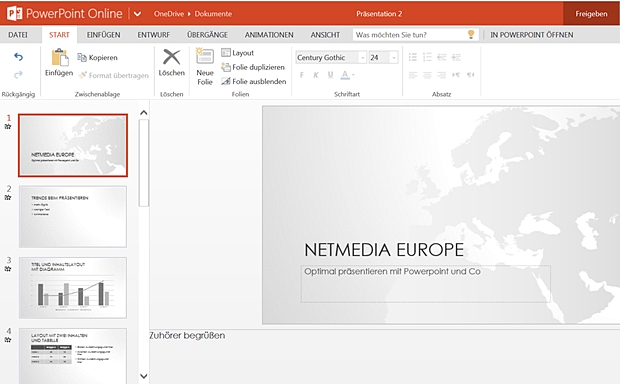Click the animation star icon under slide 2
The image size is (620, 384).
coord(8,197)
